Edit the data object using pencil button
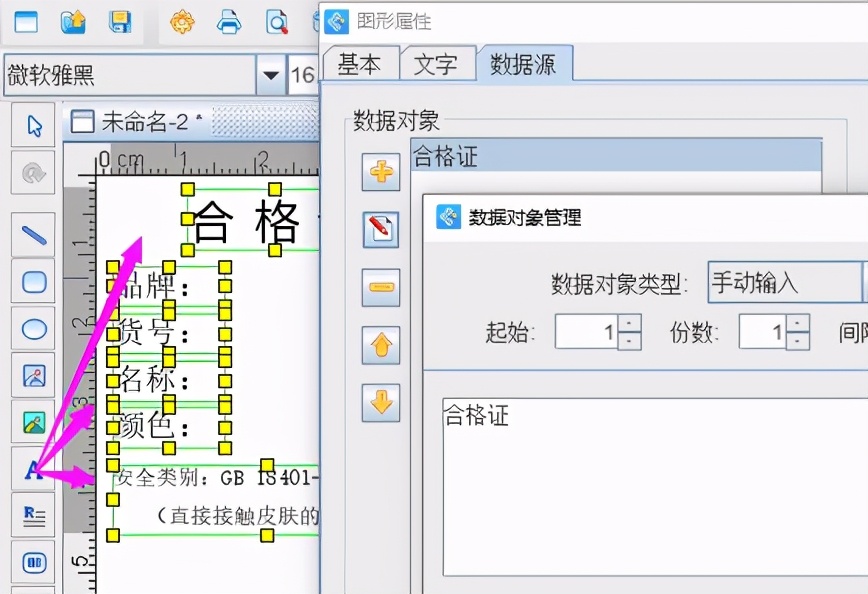868x594 pixels. (x=381, y=229)
